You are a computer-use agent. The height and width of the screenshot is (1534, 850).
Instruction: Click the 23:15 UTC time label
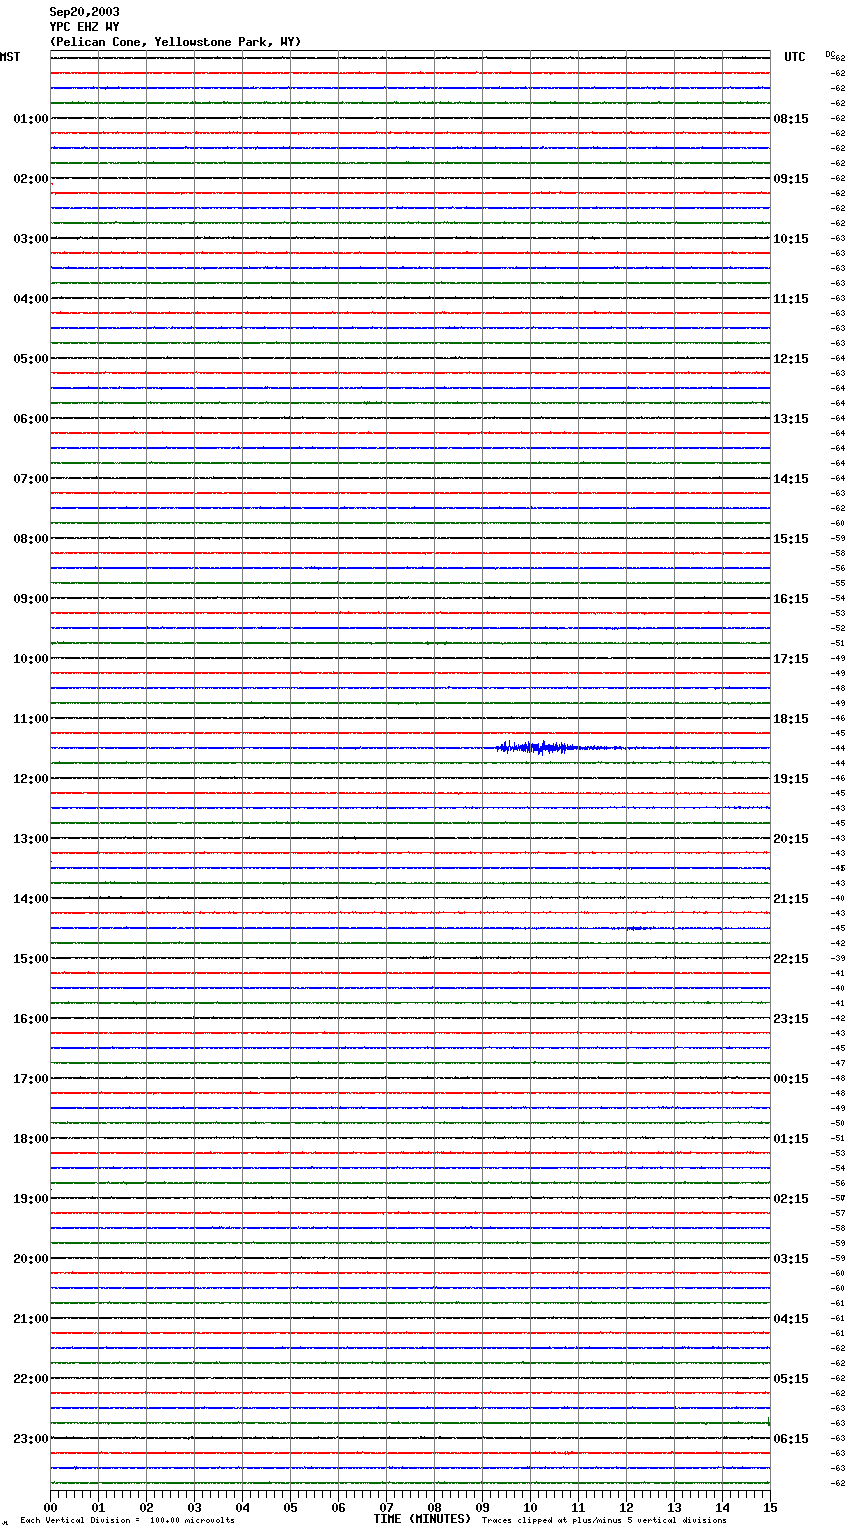791,1019
